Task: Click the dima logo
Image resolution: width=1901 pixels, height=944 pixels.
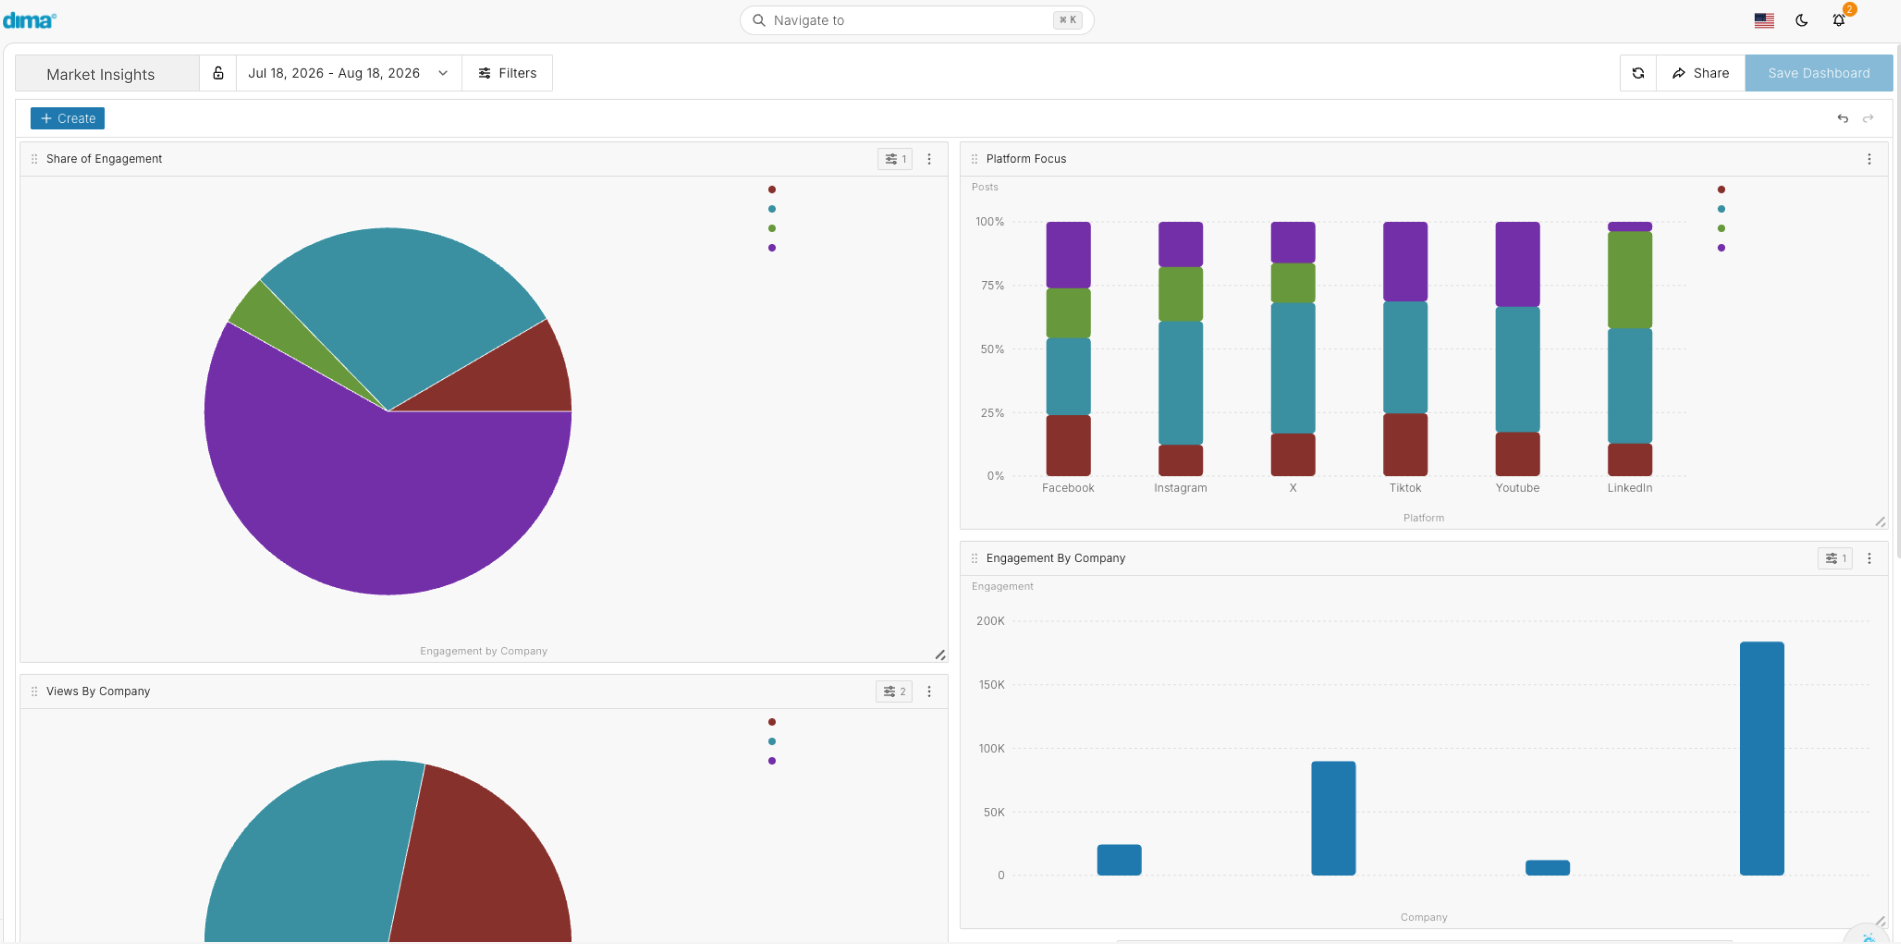Action: tap(29, 20)
